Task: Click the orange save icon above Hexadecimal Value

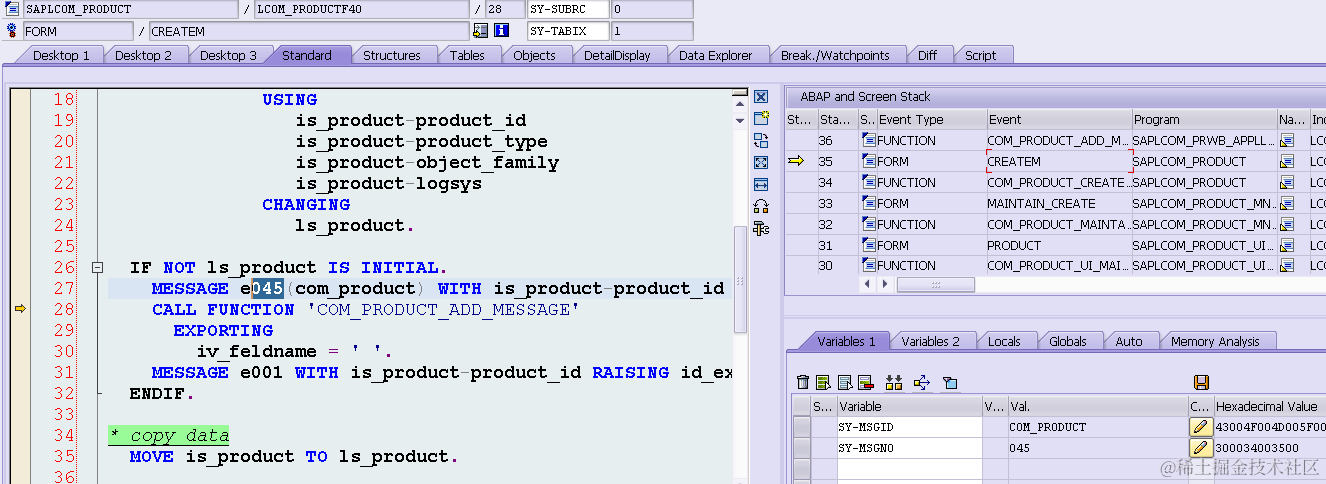Action: (x=1201, y=382)
